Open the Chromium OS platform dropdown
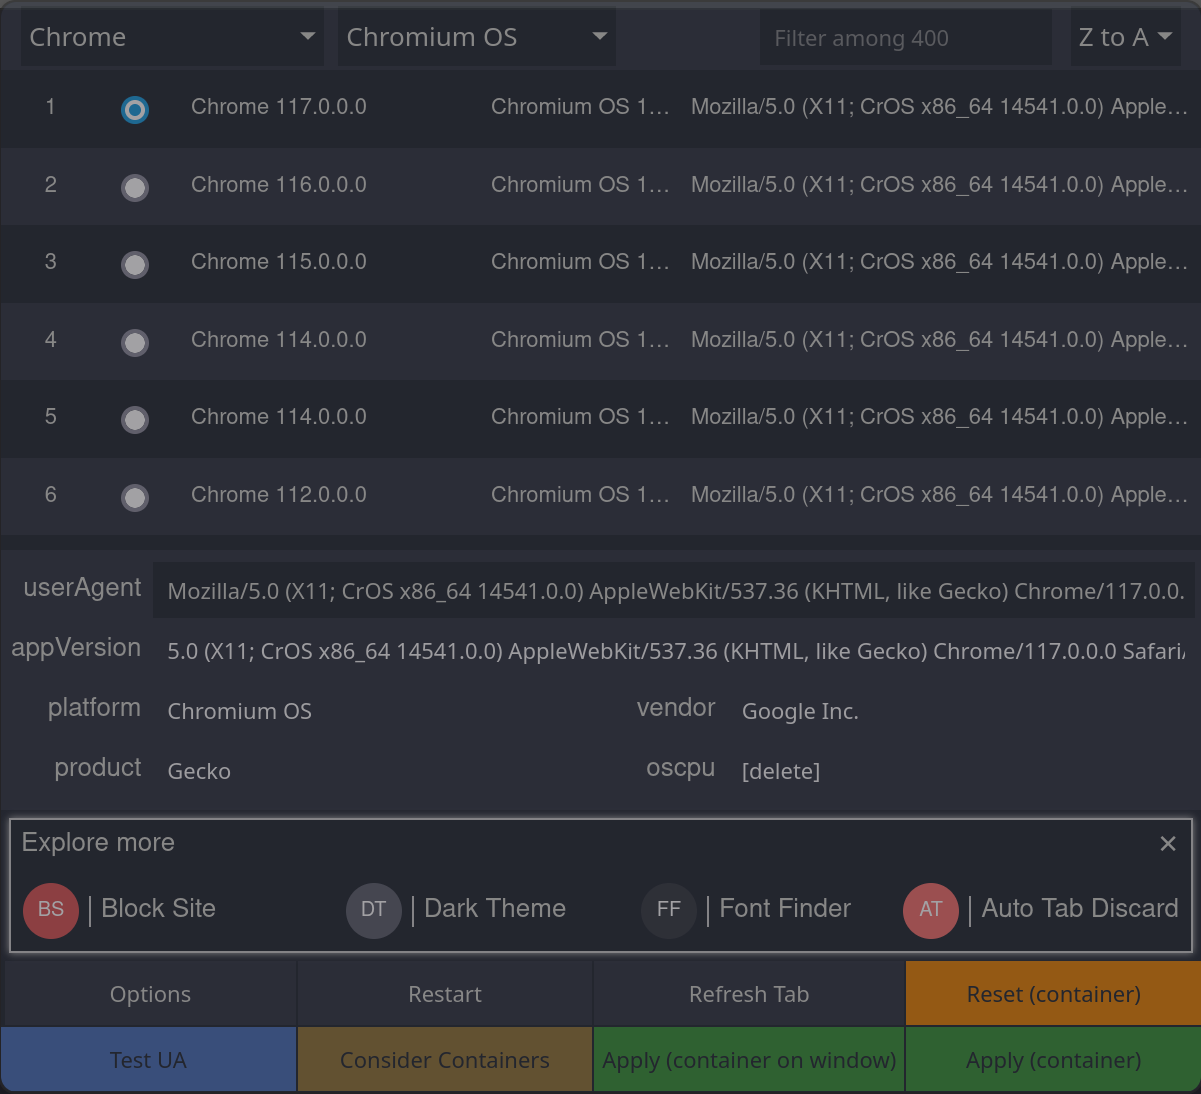The height and width of the screenshot is (1094, 1201). coord(476,38)
